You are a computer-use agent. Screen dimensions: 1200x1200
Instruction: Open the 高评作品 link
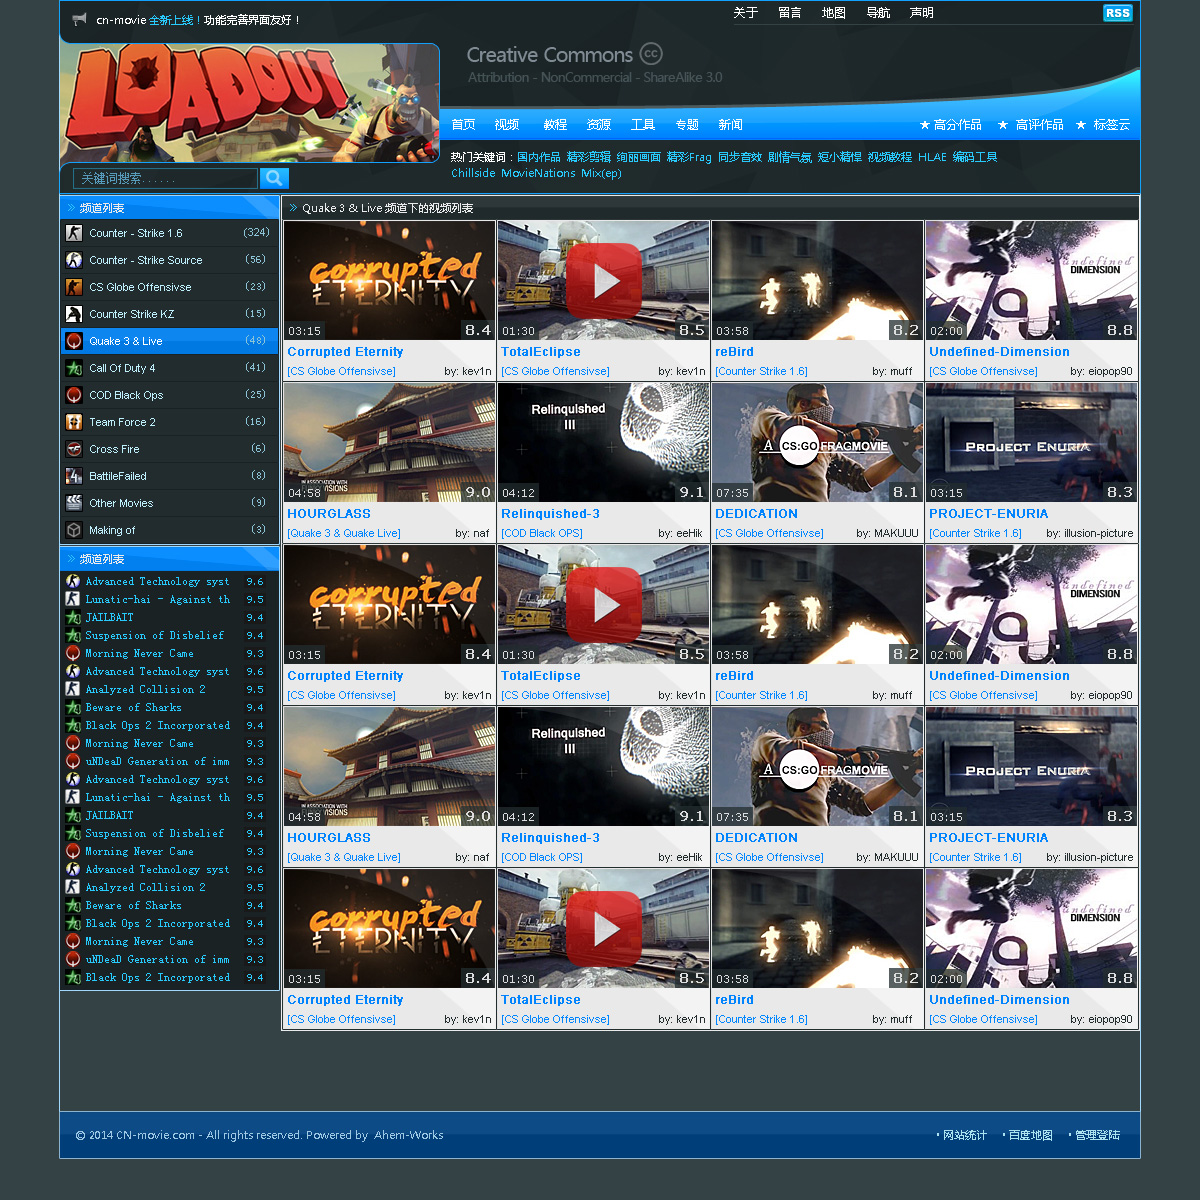1040,125
